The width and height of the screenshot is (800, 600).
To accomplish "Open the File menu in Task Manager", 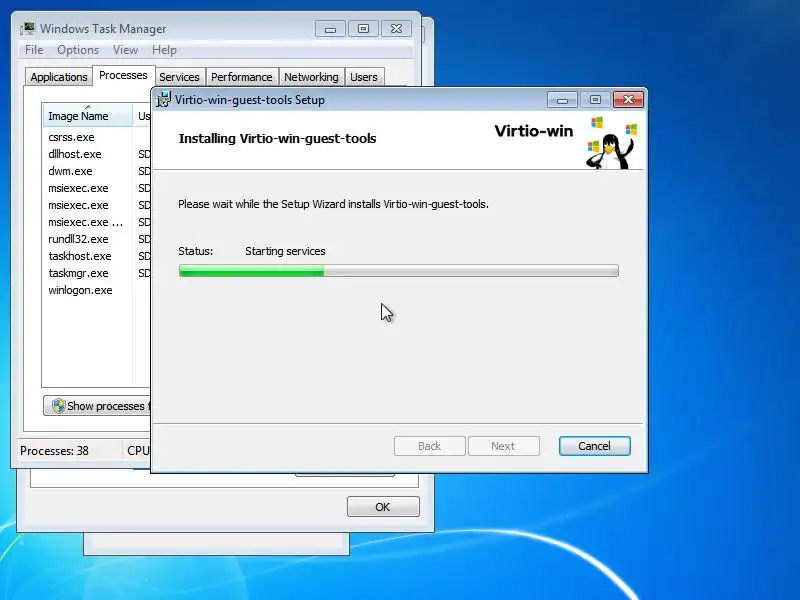I will [x=34, y=50].
